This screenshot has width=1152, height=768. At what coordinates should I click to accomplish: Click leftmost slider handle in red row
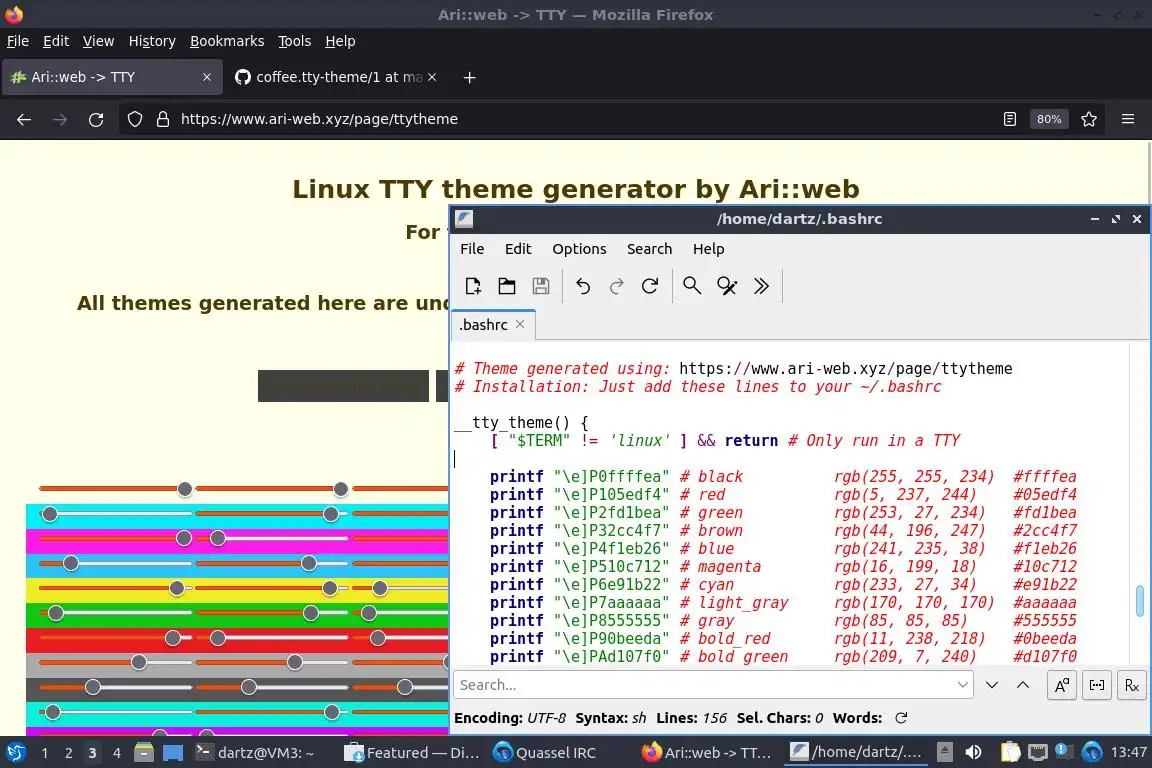pyautogui.click(x=173, y=638)
